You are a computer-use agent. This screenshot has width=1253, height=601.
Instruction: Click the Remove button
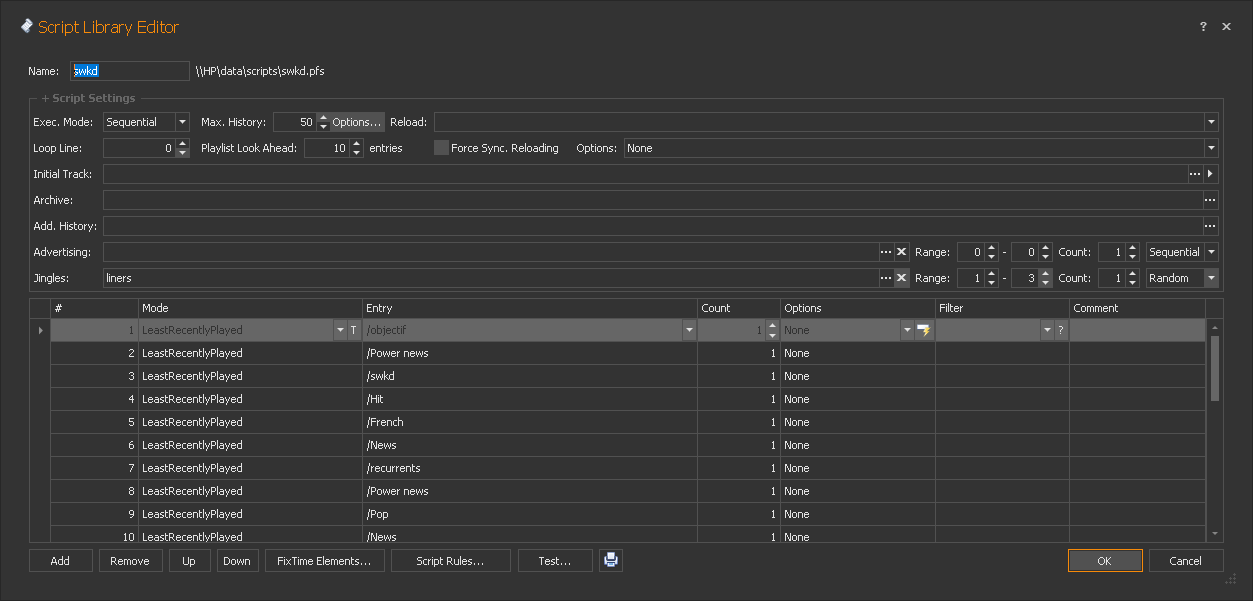coord(130,561)
